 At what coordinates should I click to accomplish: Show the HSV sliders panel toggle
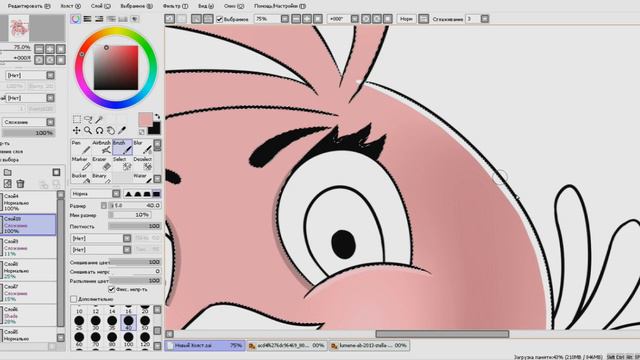[99, 19]
